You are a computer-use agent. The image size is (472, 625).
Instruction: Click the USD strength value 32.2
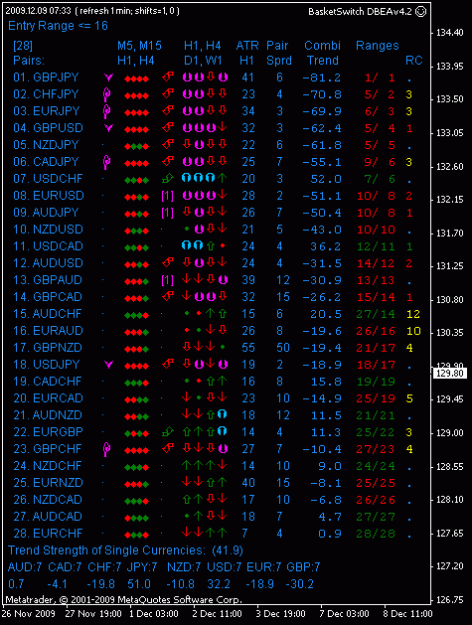click(218, 584)
